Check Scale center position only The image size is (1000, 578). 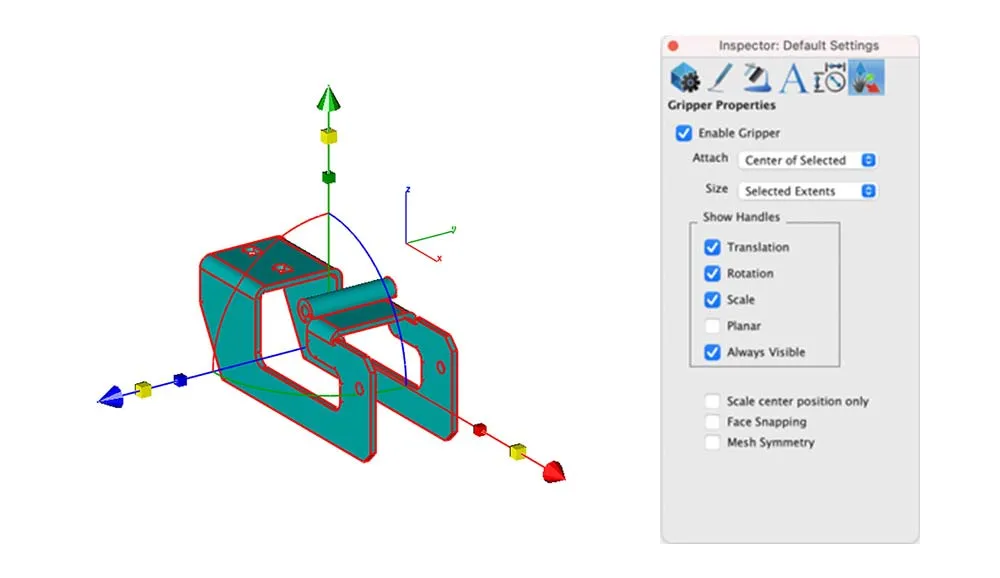712,401
